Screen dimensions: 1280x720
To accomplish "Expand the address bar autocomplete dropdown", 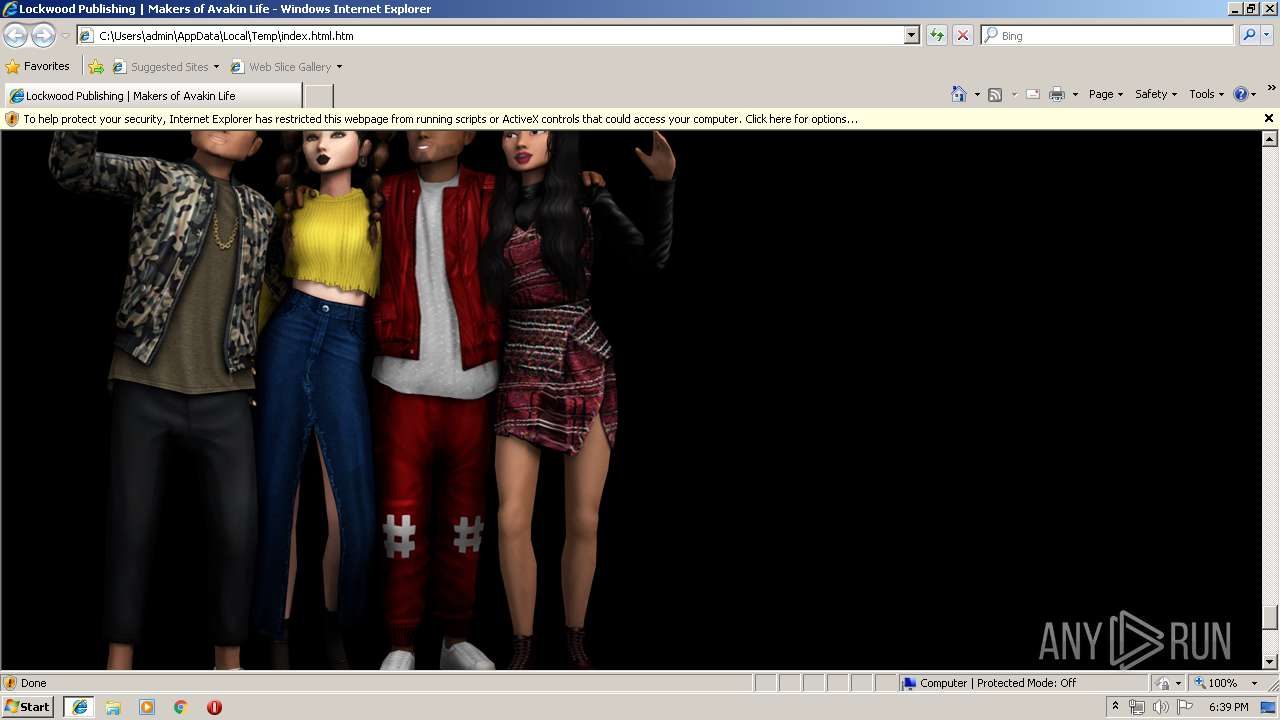I will (x=912, y=36).
